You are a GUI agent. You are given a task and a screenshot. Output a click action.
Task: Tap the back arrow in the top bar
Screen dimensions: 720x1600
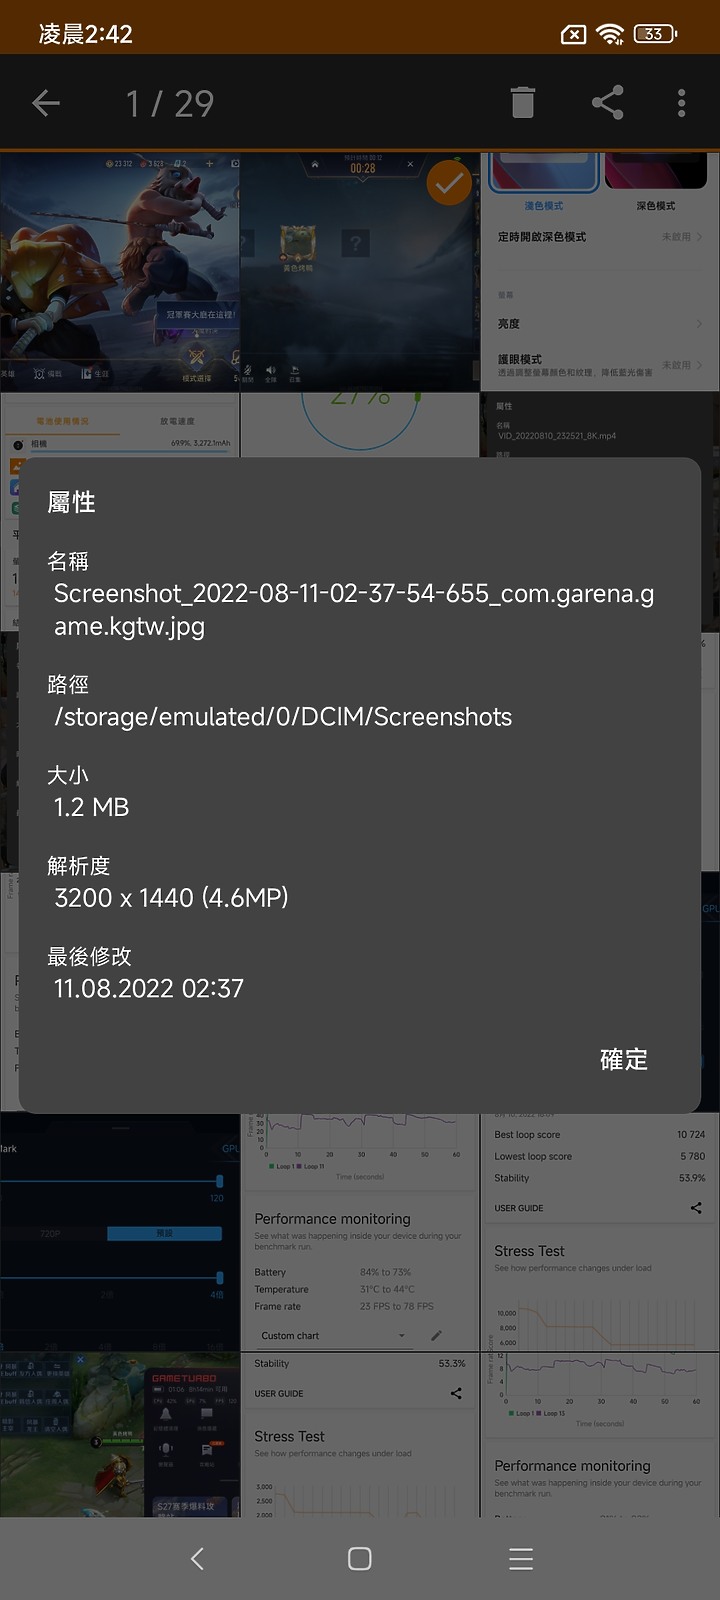point(46,103)
